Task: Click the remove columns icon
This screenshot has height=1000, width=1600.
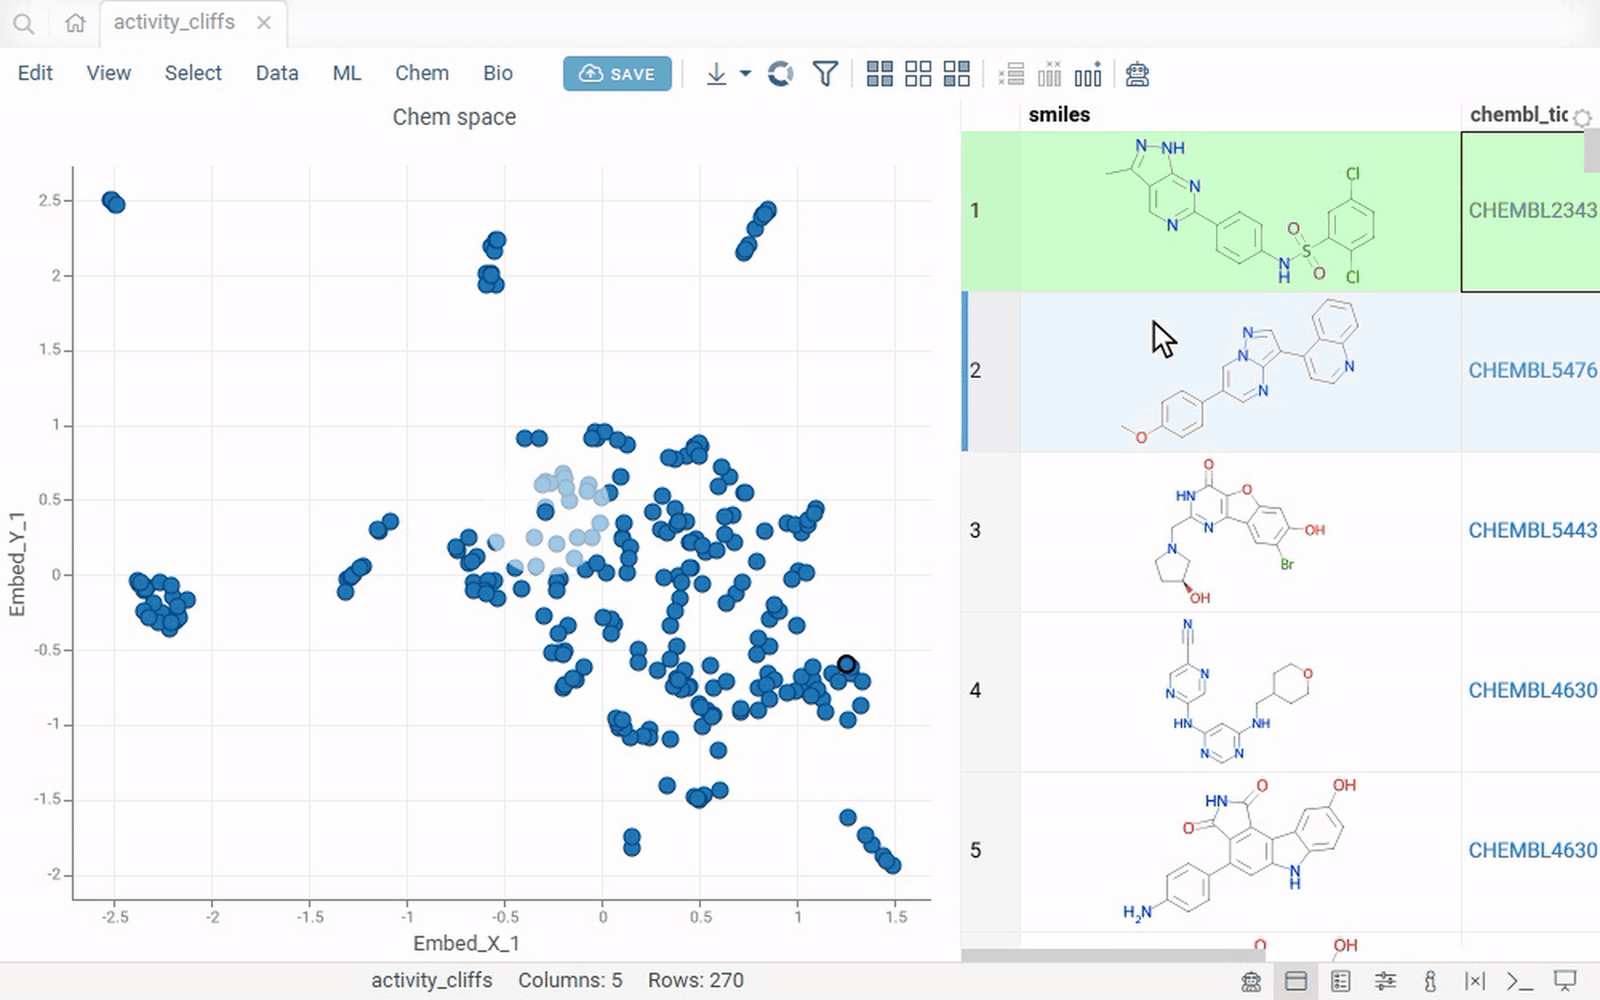Action: pyautogui.click(x=1050, y=74)
